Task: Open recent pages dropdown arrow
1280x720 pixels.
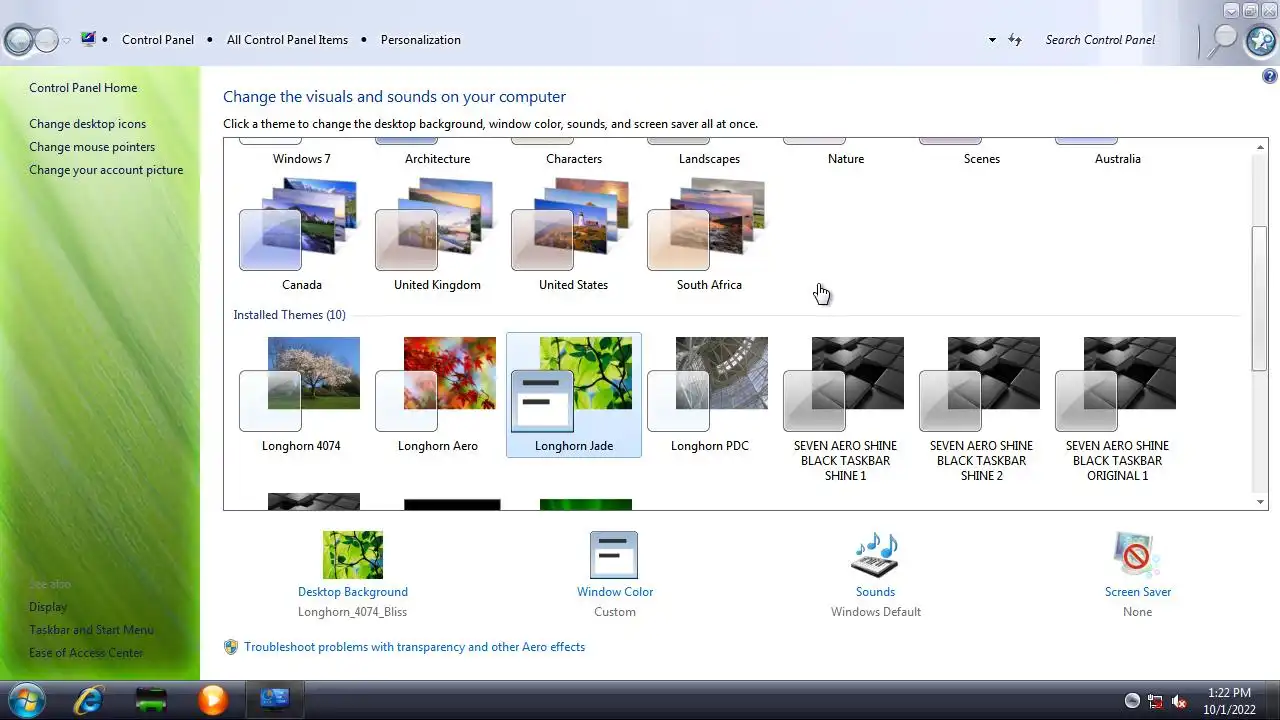Action: tap(66, 41)
